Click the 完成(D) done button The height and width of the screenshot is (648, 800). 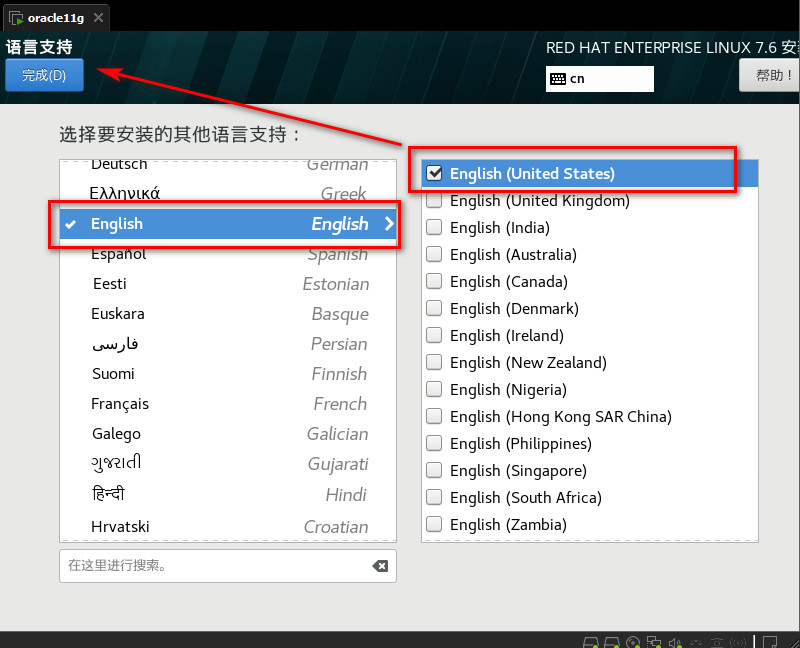click(x=44, y=75)
